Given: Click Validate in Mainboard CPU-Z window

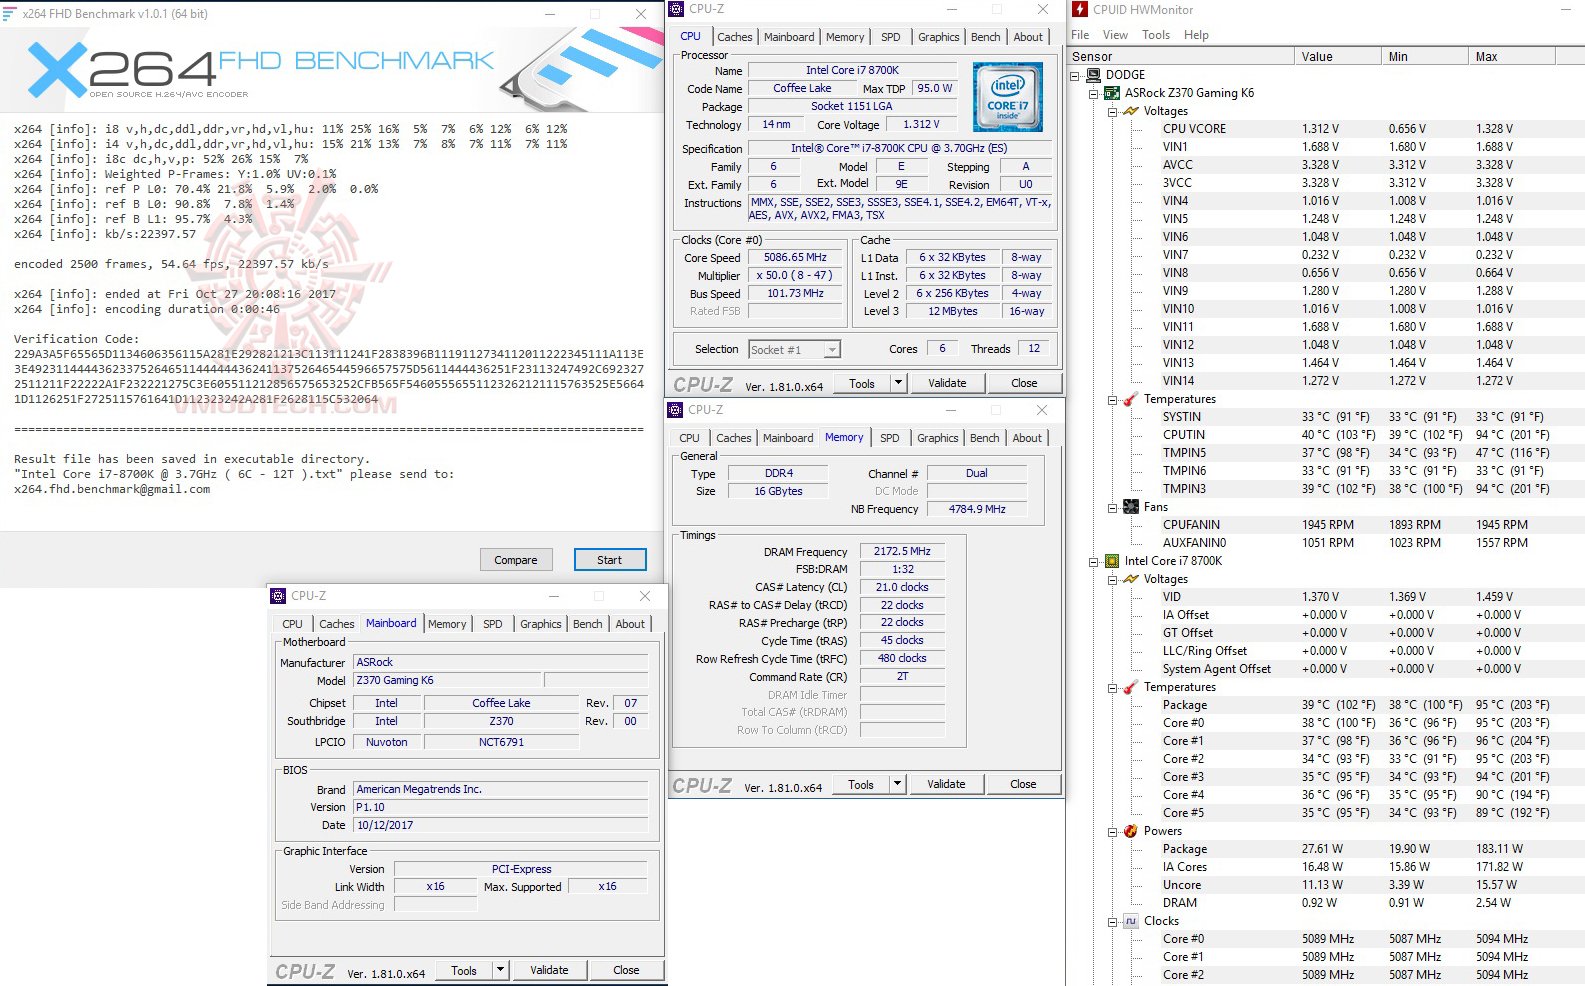Looking at the screenshot, I should click(549, 970).
